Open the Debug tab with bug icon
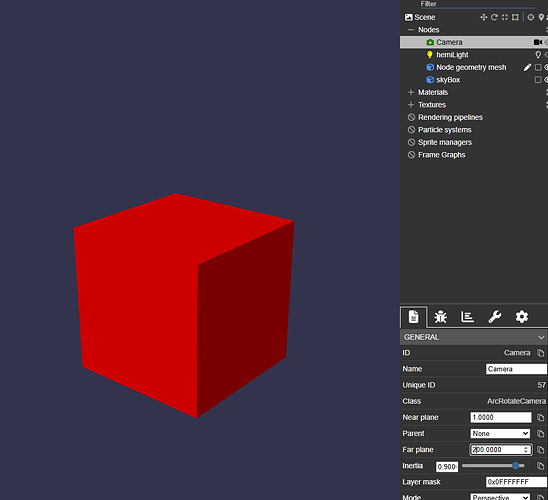This screenshot has width=548, height=500. pos(440,317)
